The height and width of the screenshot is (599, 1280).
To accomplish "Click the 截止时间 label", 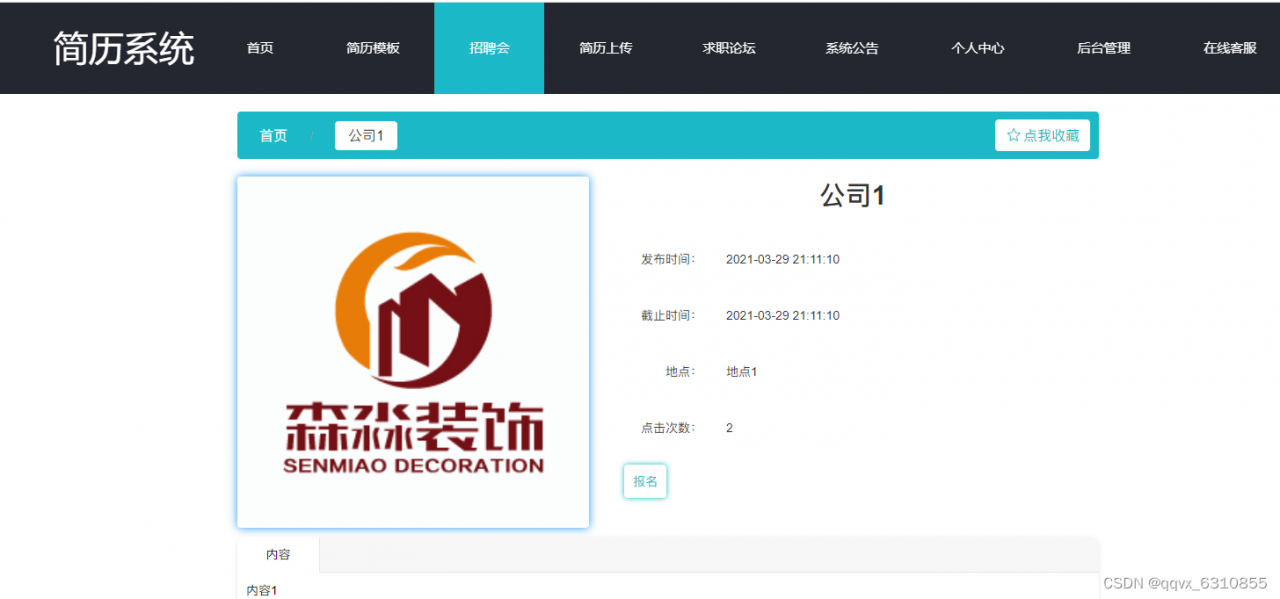I will coord(668,315).
